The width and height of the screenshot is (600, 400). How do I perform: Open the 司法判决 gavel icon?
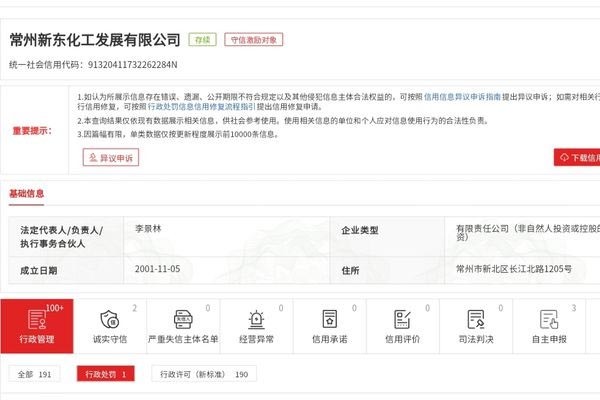coord(476,320)
